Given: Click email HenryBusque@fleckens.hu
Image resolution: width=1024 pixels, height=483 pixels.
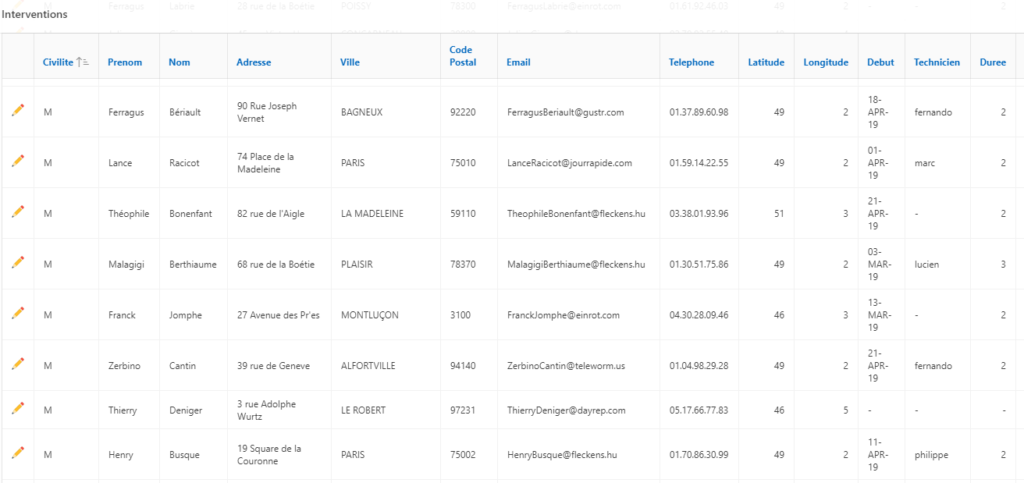Looking at the screenshot, I should [562, 455].
